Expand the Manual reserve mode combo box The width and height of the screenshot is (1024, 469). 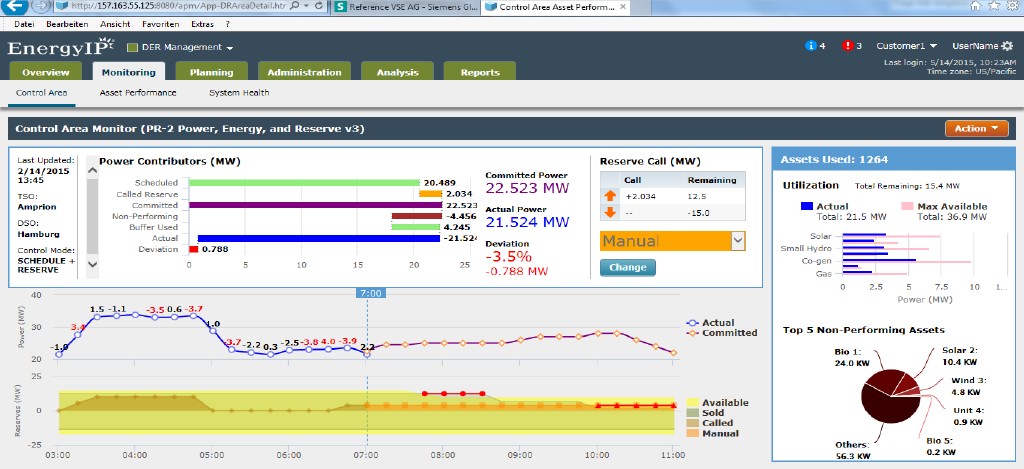click(738, 241)
